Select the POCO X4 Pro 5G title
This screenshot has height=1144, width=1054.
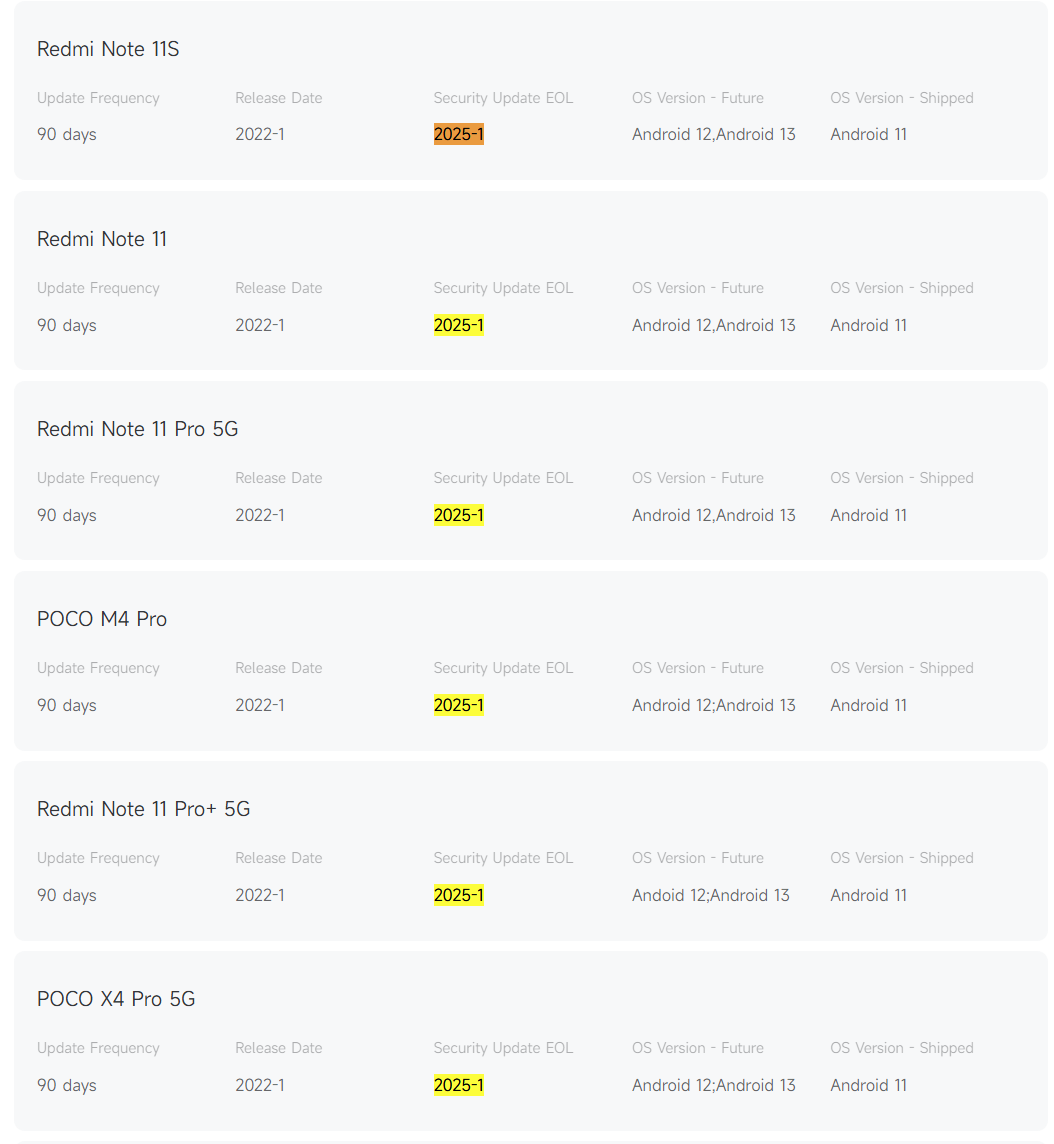116,999
